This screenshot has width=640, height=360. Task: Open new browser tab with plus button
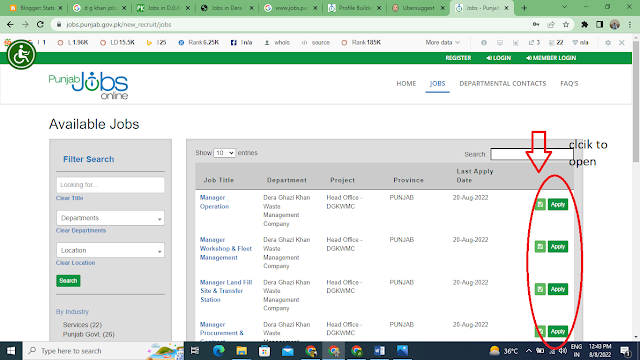[524, 8]
